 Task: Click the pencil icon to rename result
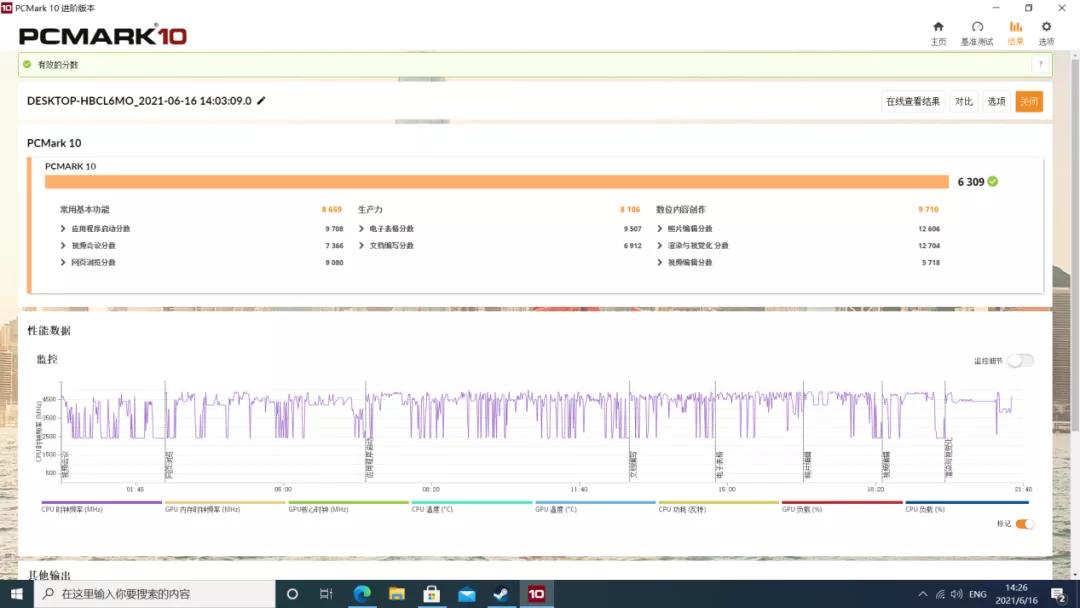262,101
